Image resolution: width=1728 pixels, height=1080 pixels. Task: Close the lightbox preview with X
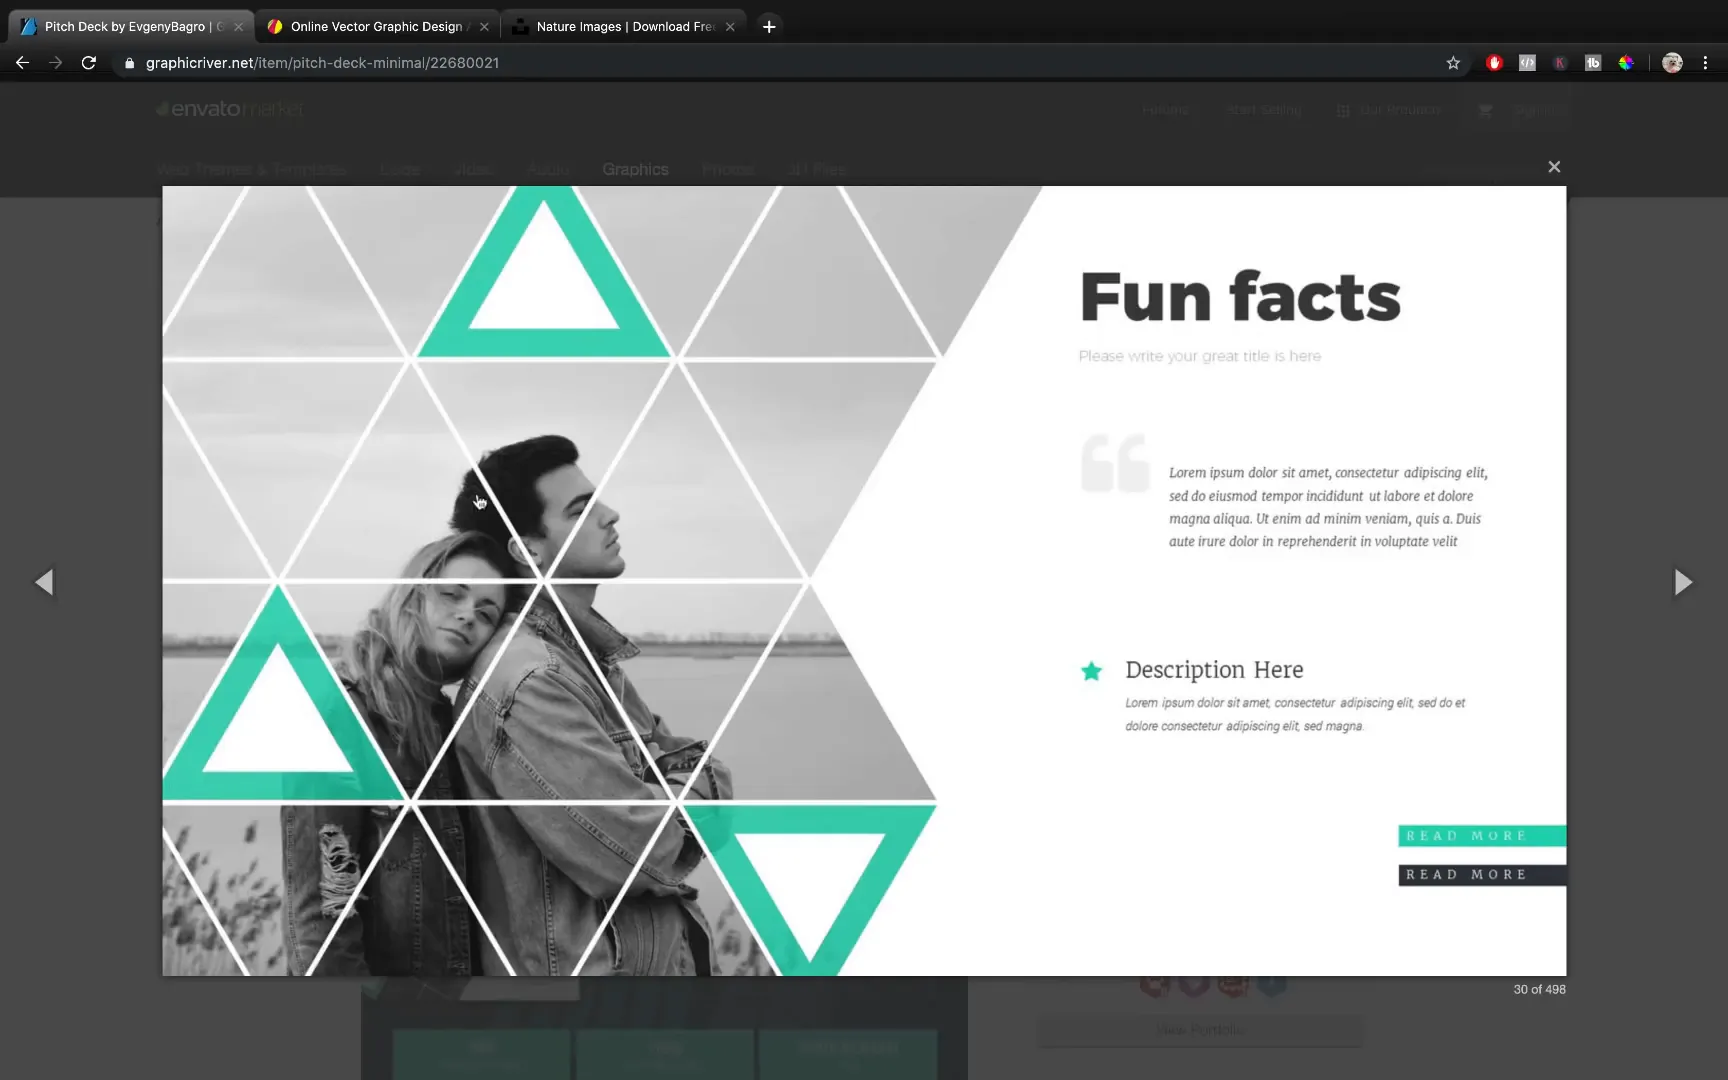pos(1554,167)
